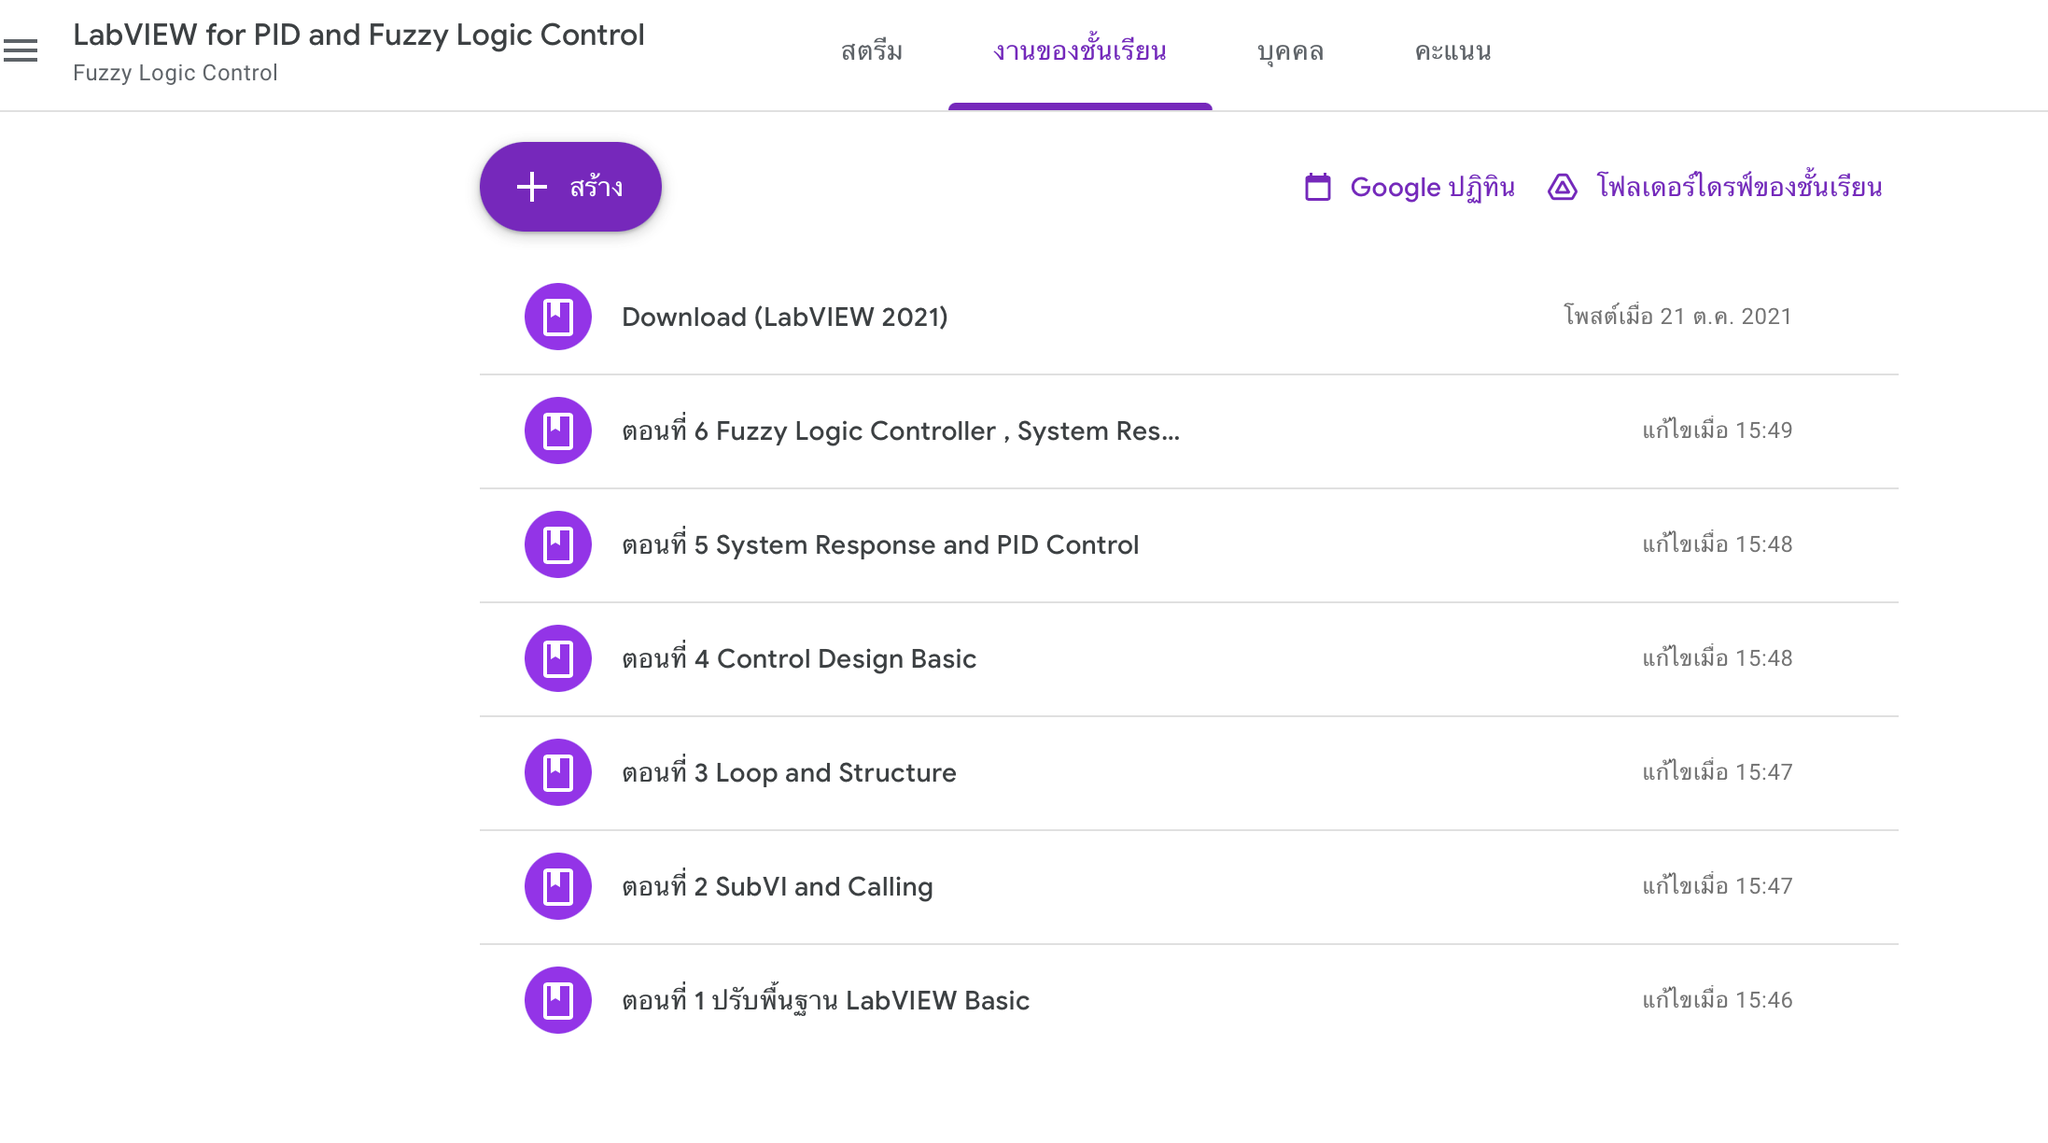
Task: Go to the บุคคล tab
Action: [x=1290, y=52]
